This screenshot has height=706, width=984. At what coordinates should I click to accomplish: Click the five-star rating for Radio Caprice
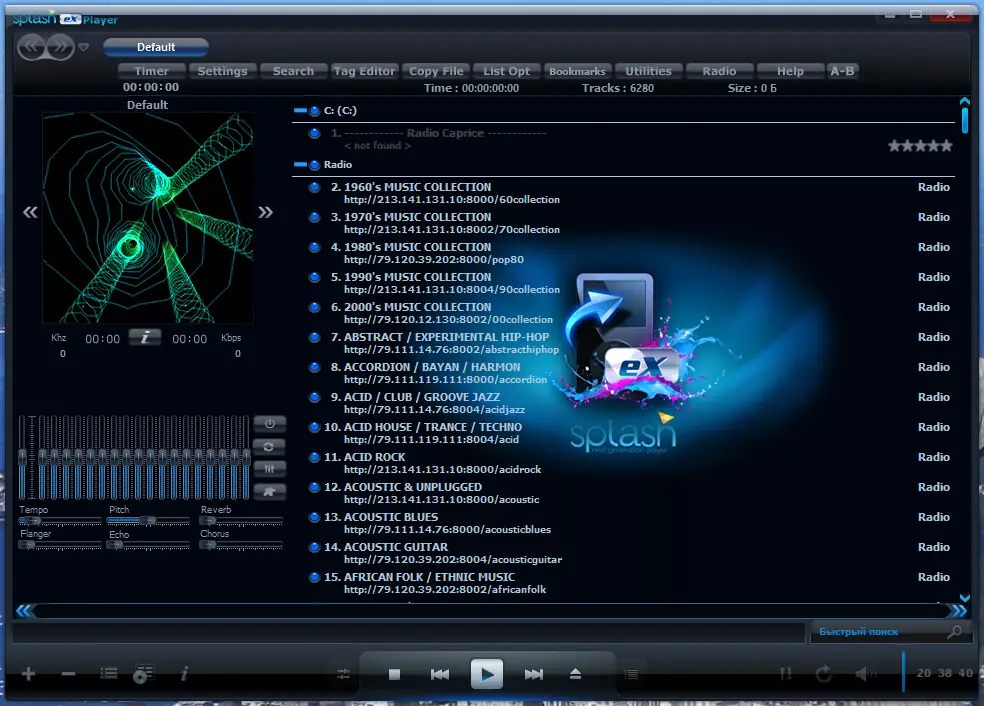tap(920, 146)
